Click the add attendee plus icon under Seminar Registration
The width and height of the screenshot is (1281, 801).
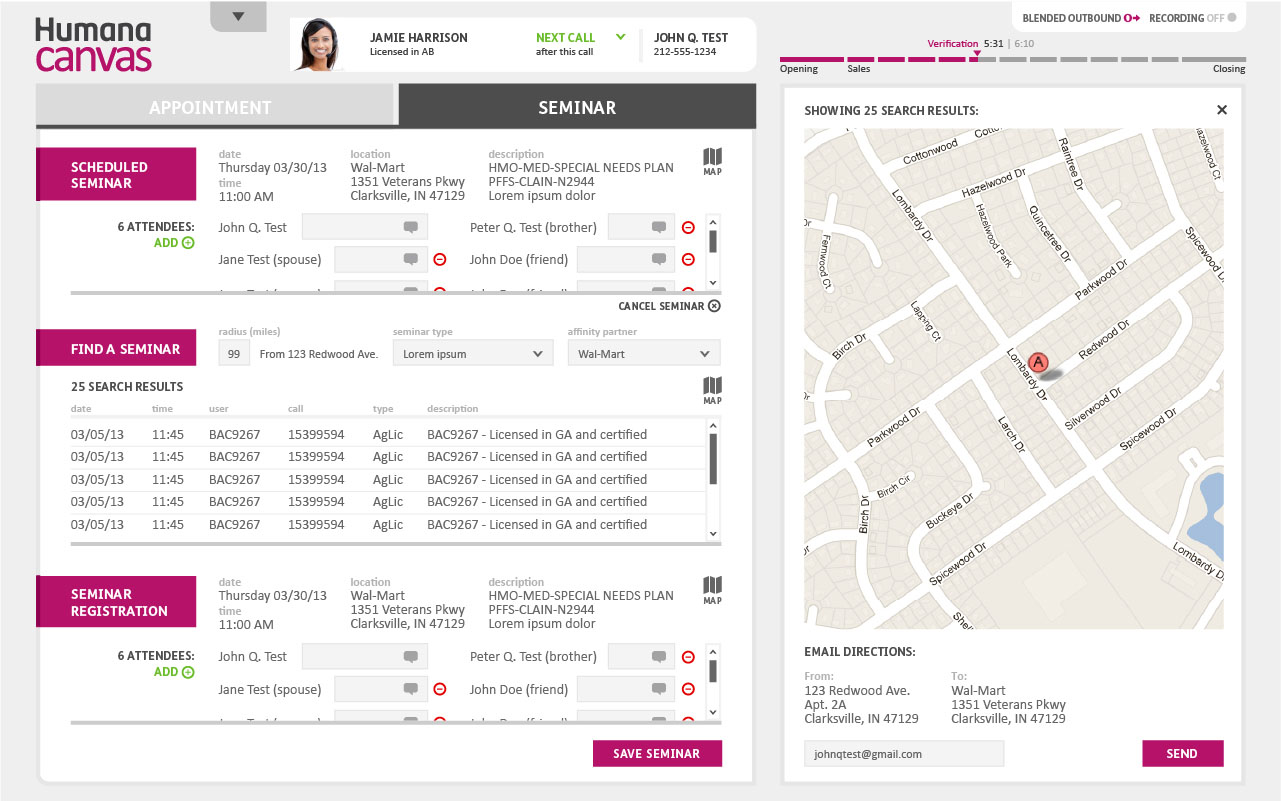(x=188, y=672)
